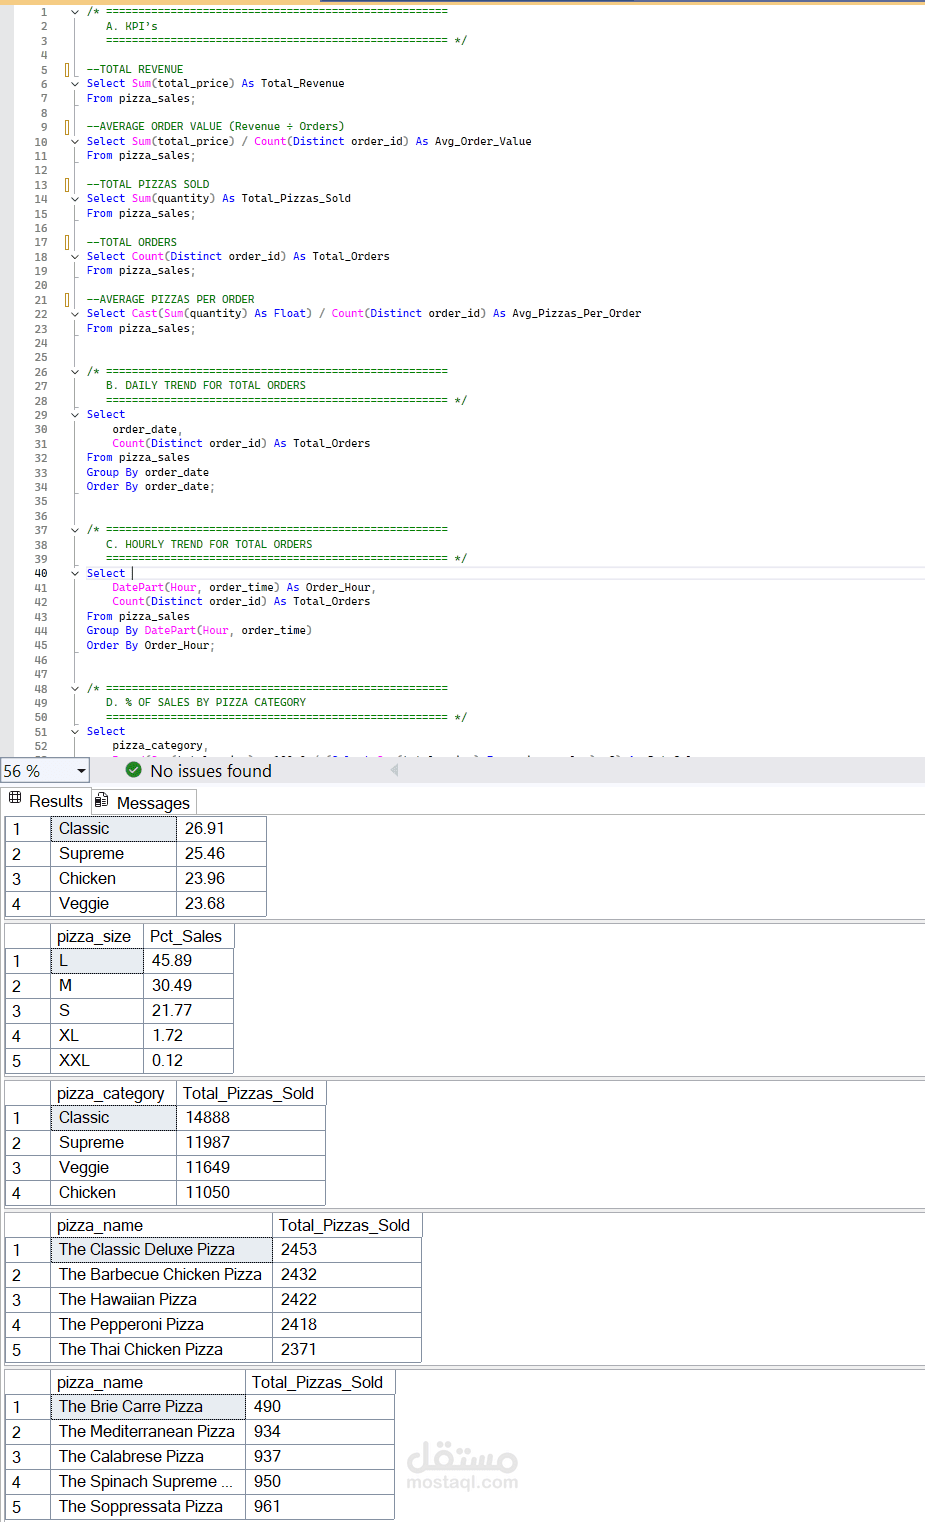
Task: Collapse the Avg_Pizzas_Per_Order Select statement at line 22
Action: (75, 314)
